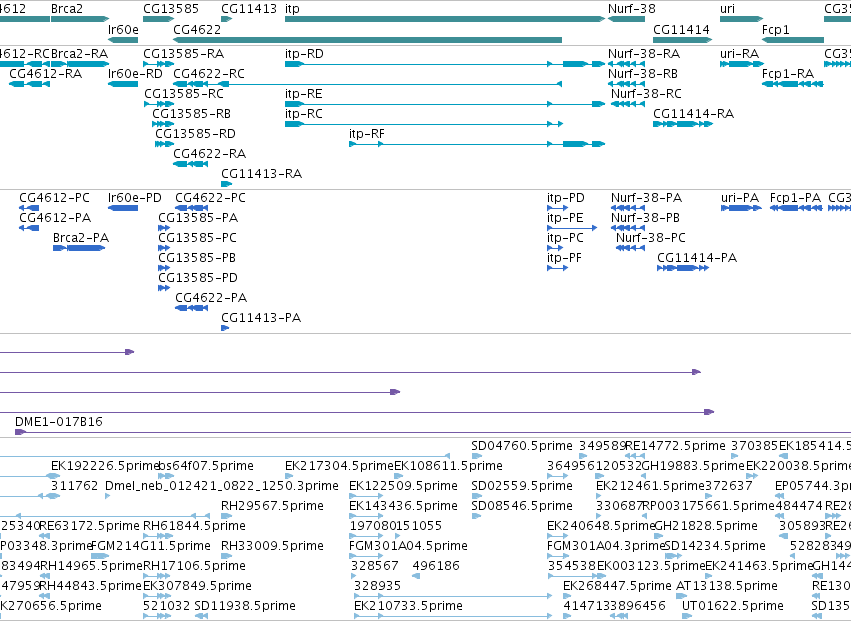Open the itp-RD transcript label

(304, 54)
